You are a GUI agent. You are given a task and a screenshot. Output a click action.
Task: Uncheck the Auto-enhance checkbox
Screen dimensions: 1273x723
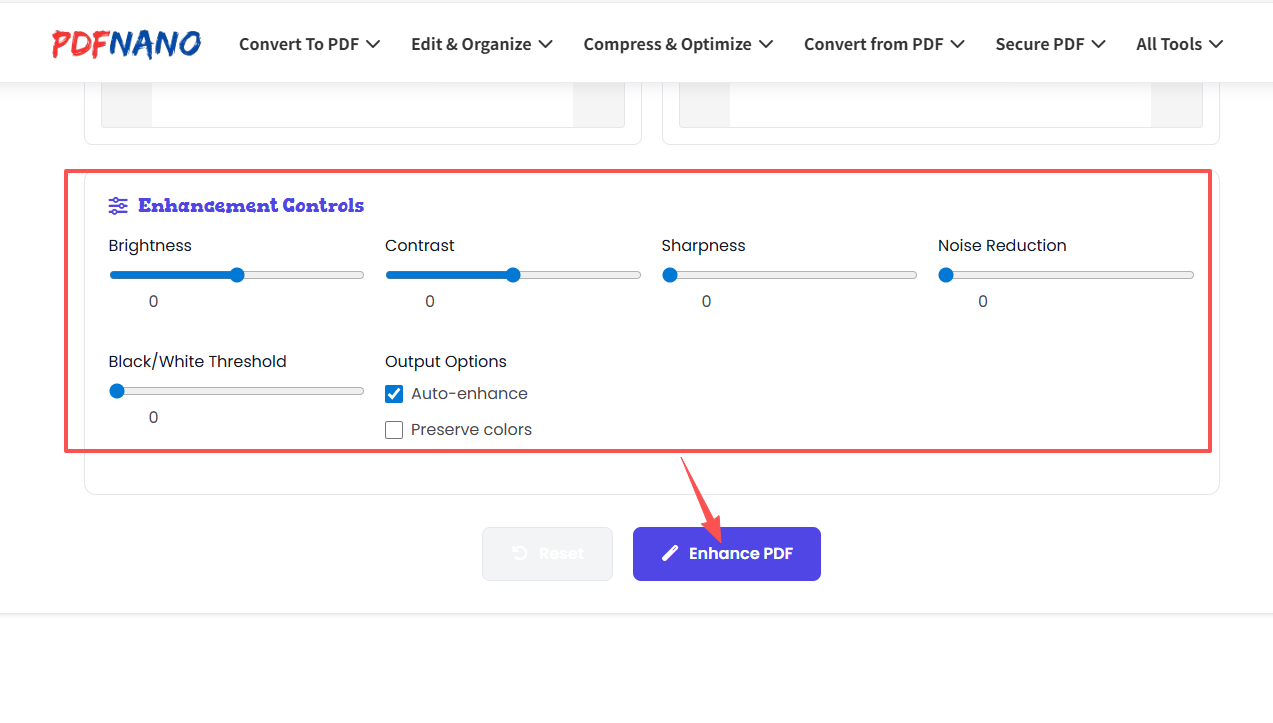pos(394,394)
